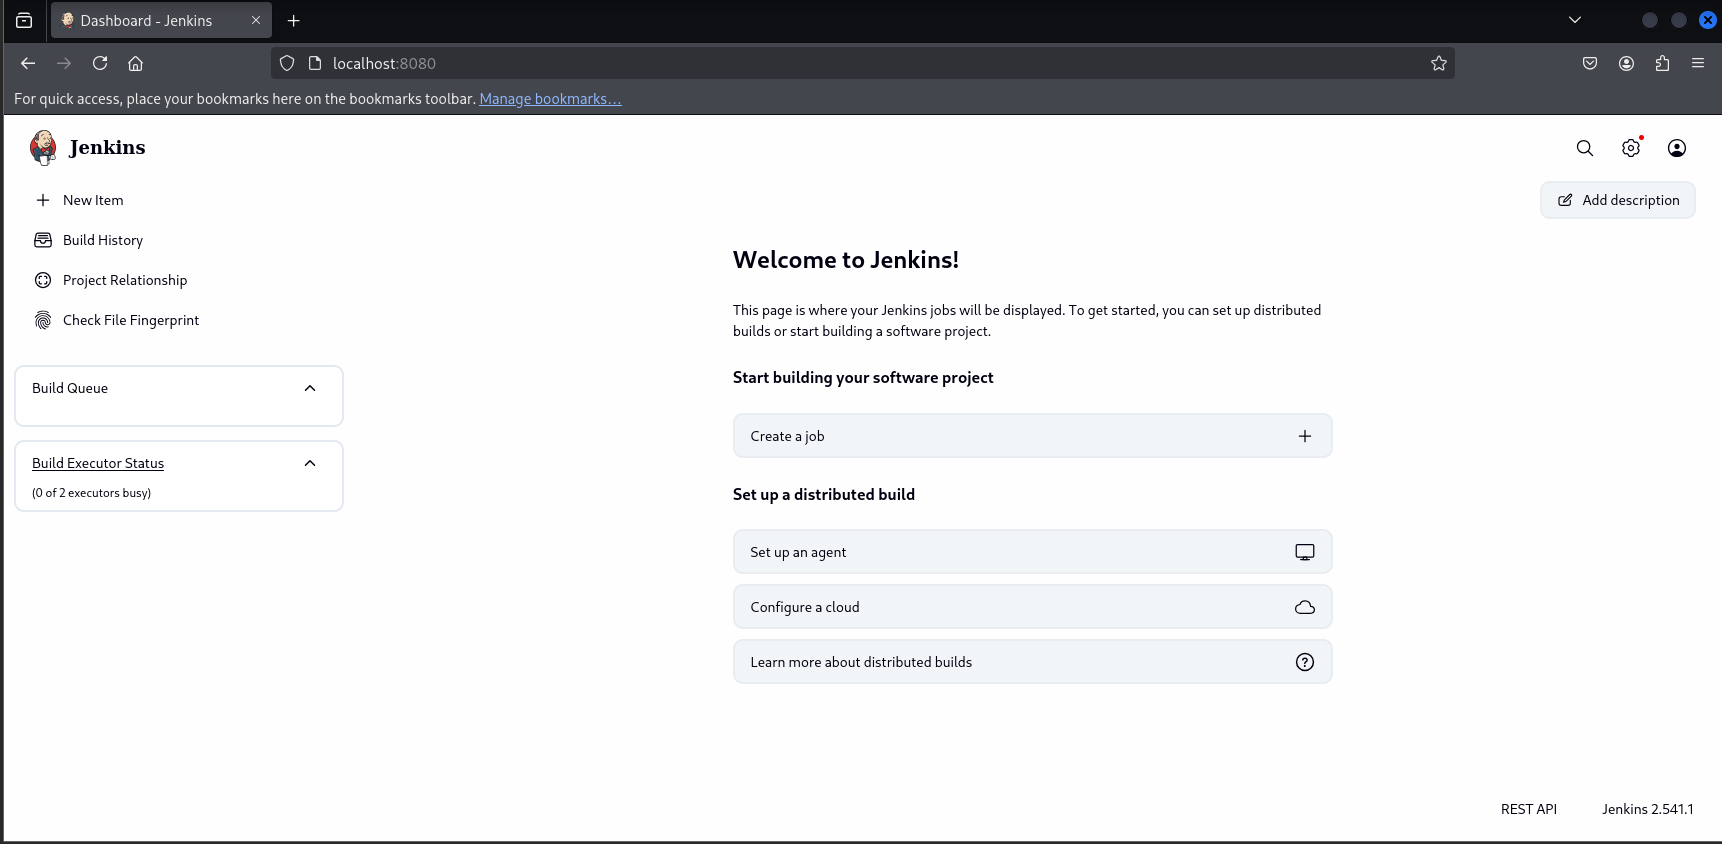Click the Create a job button
The width and height of the screenshot is (1722, 844).
coord(1033,436)
